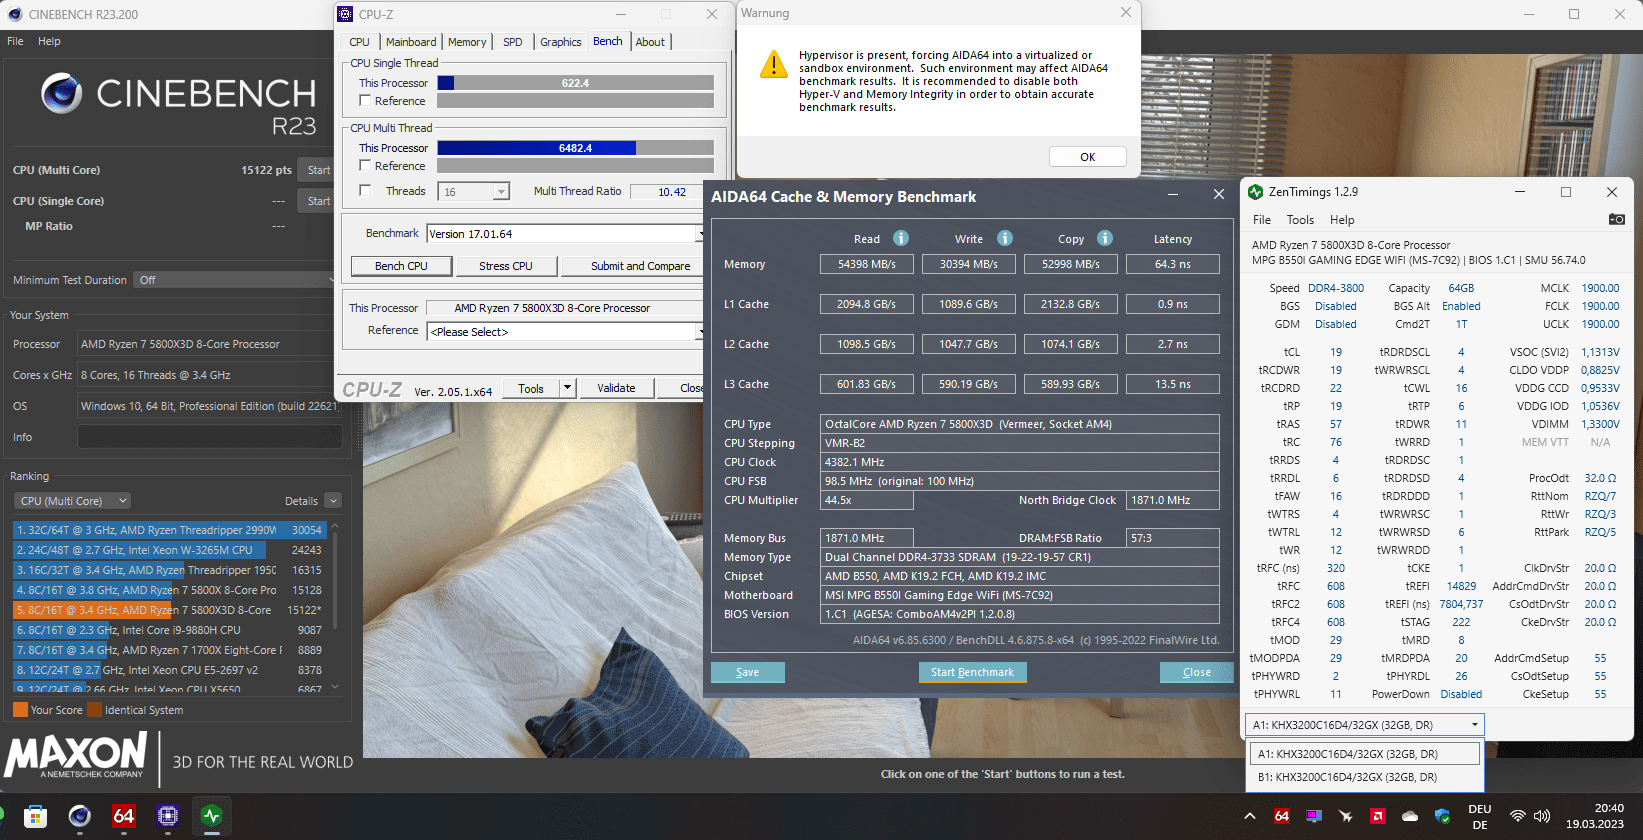
Task: Click the info icon next to Write
Action: click(1005, 238)
